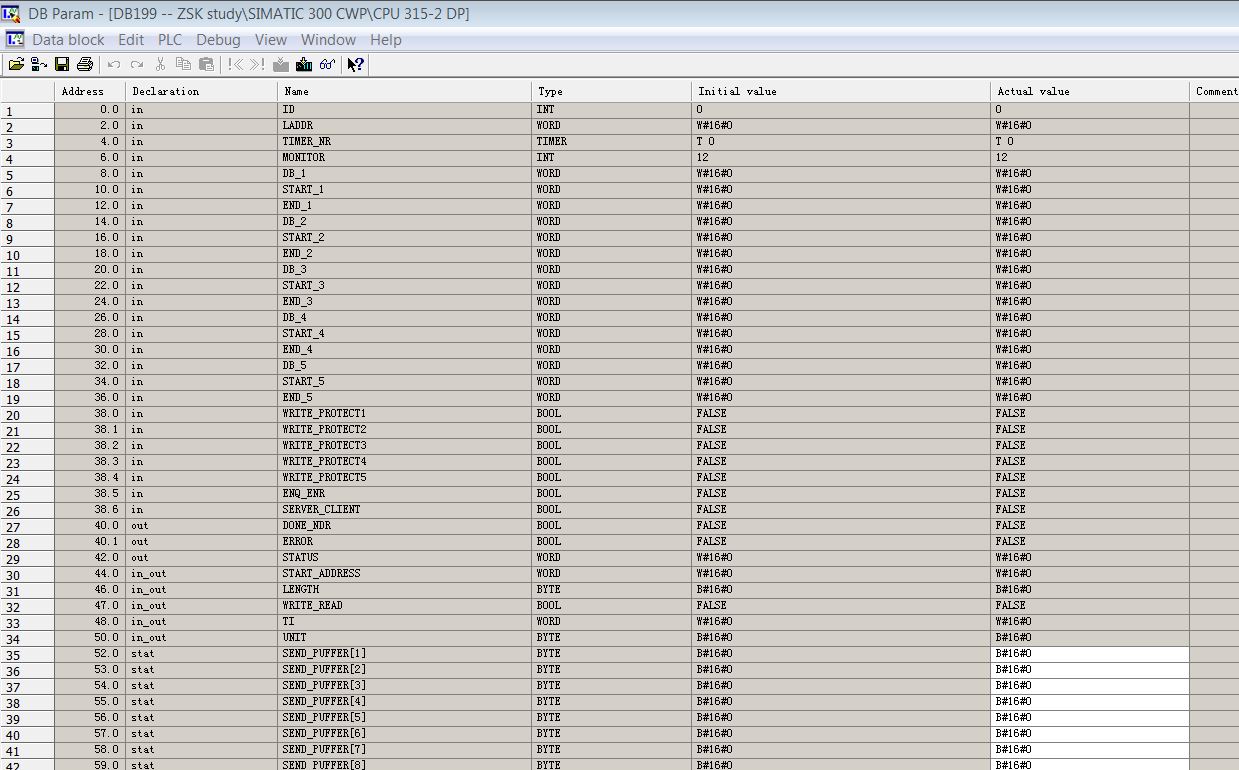Toggle Monitor with the glasses icon
The height and width of the screenshot is (770, 1239).
[327, 64]
